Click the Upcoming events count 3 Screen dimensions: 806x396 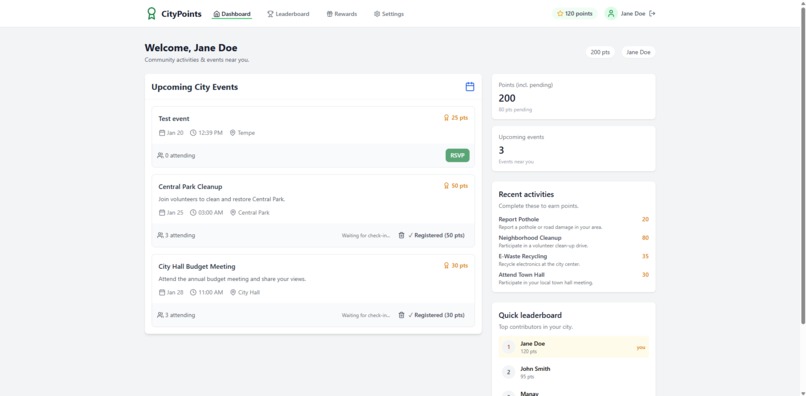pos(502,150)
